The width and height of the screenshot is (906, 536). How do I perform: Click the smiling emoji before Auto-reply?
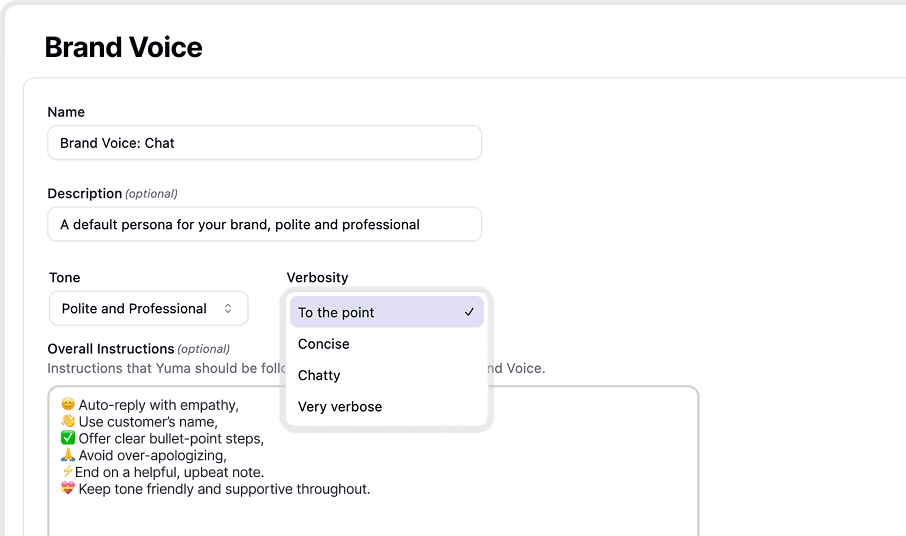coord(68,405)
